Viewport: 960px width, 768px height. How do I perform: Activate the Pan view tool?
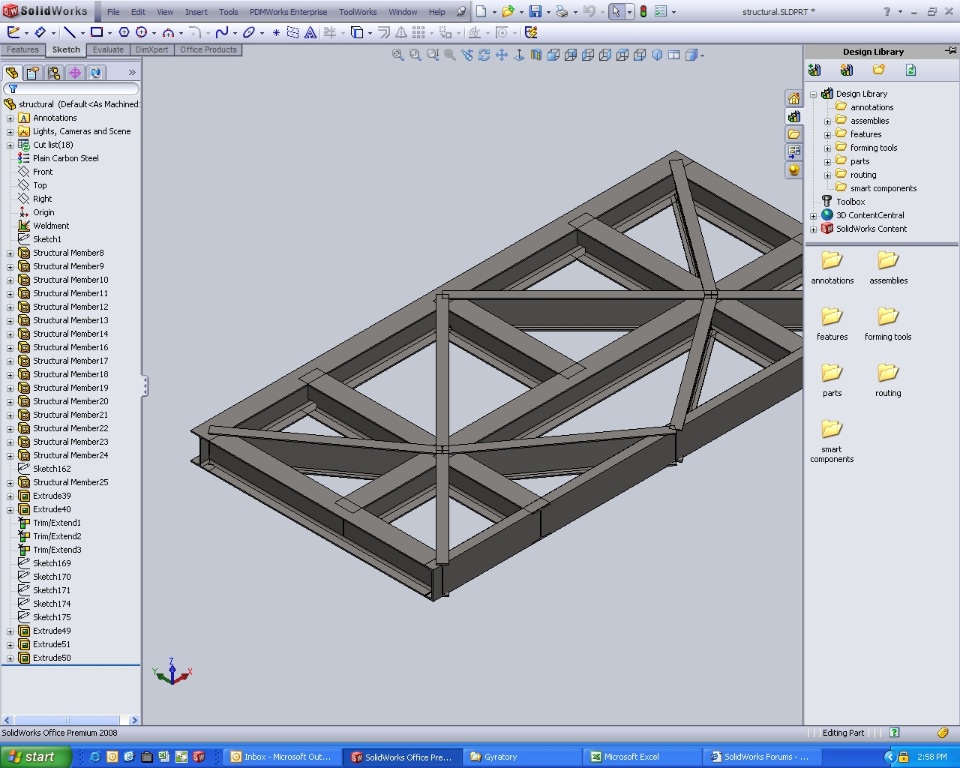coord(501,55)
